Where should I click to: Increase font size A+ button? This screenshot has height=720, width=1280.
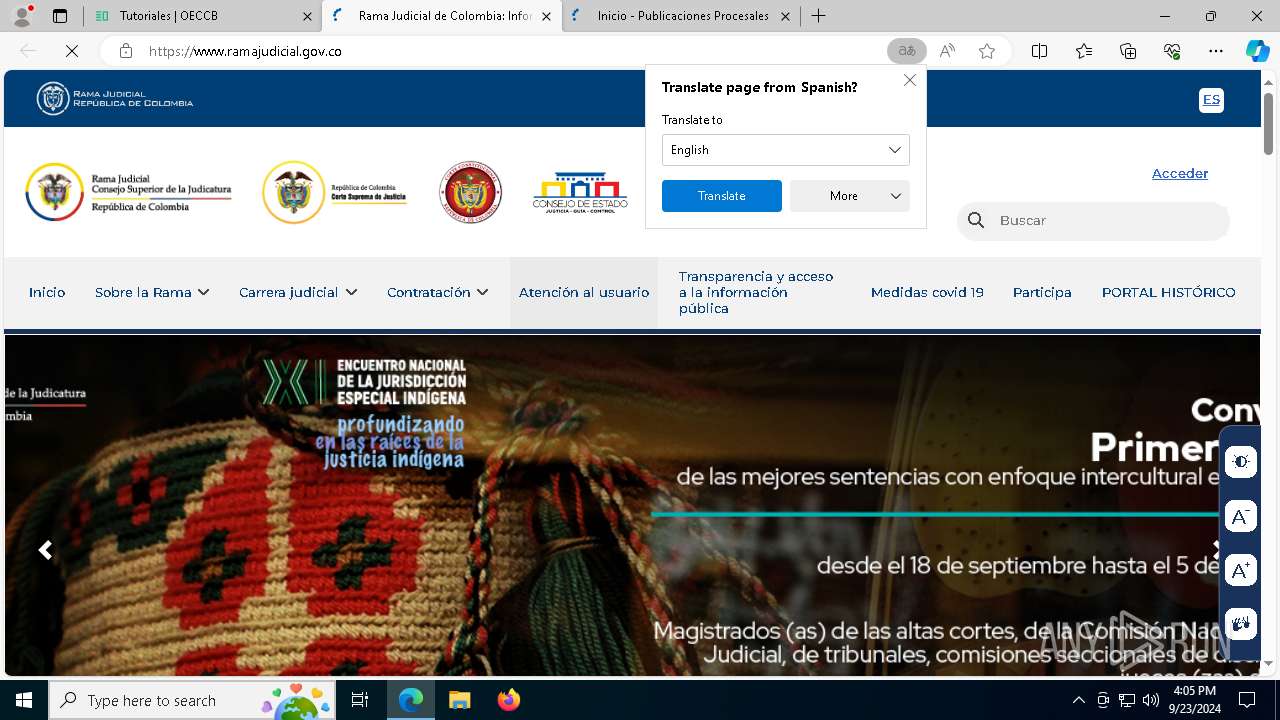[1241, 570]
